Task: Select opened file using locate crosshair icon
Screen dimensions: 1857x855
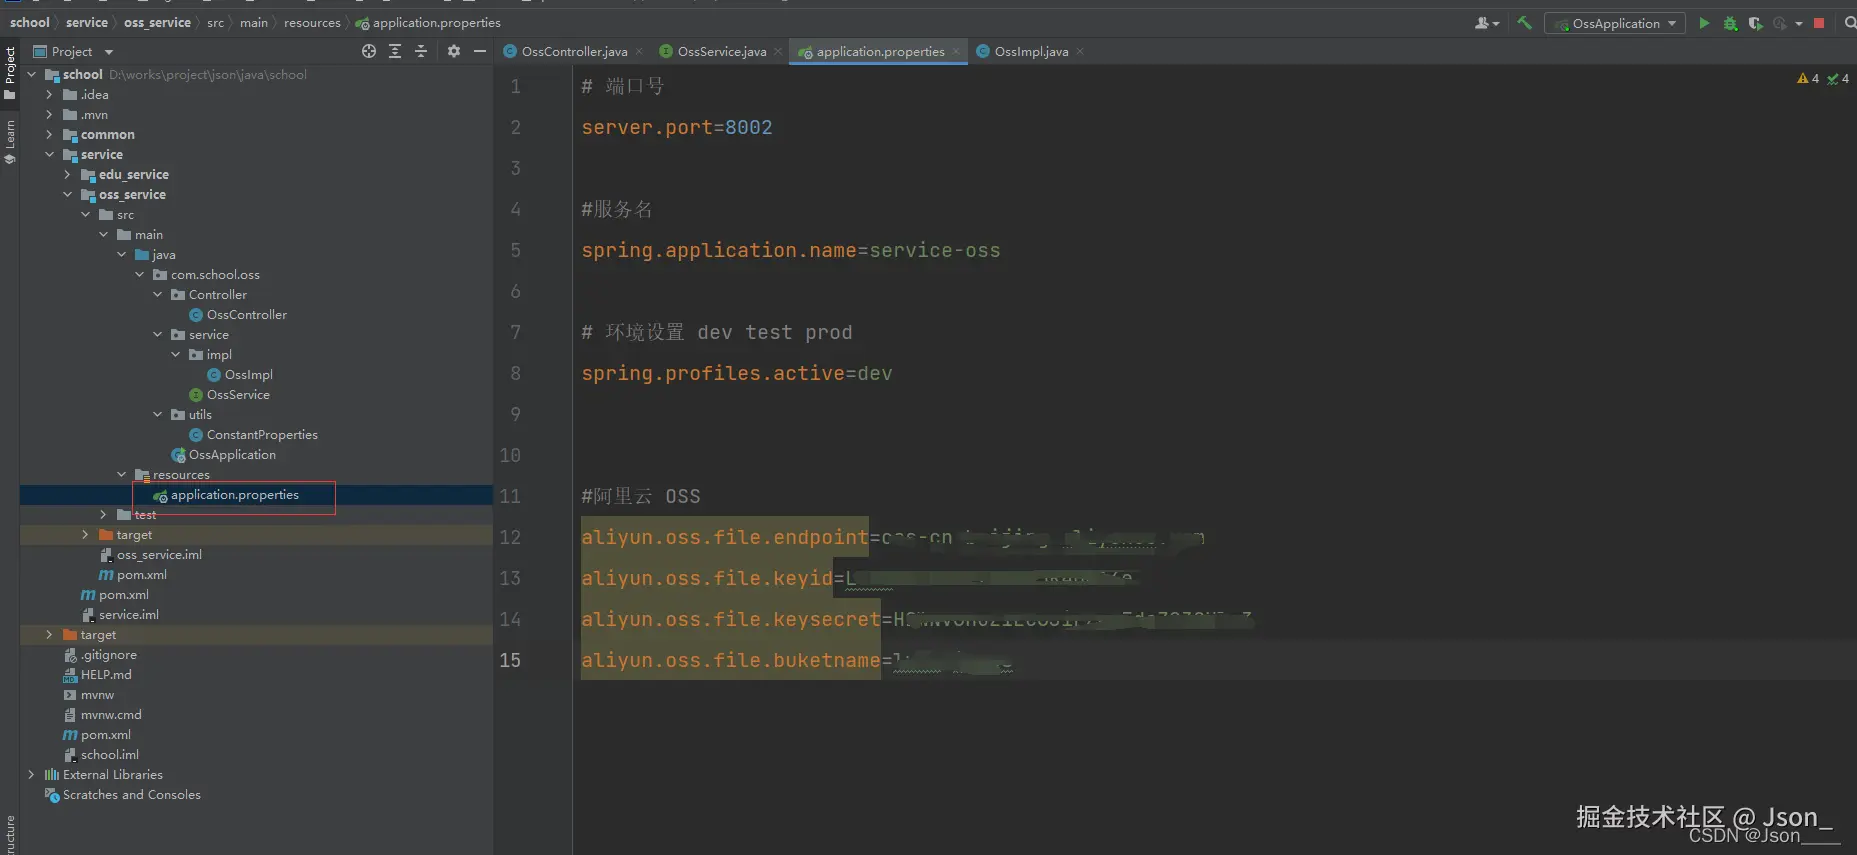Action: point(369,51)
